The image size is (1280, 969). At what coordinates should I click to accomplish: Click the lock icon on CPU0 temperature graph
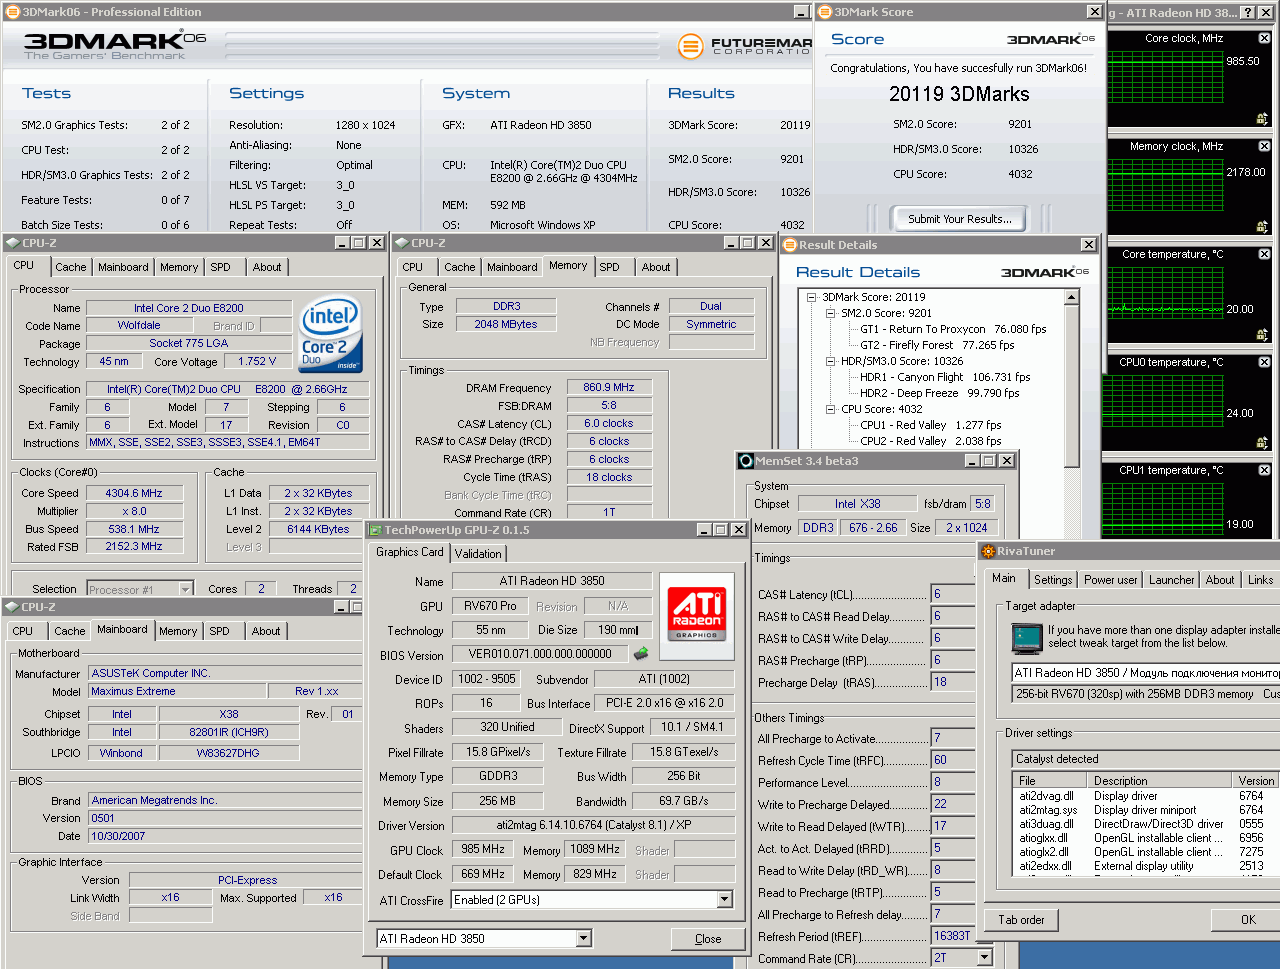pyautogui.click(x=1263, y=443)
